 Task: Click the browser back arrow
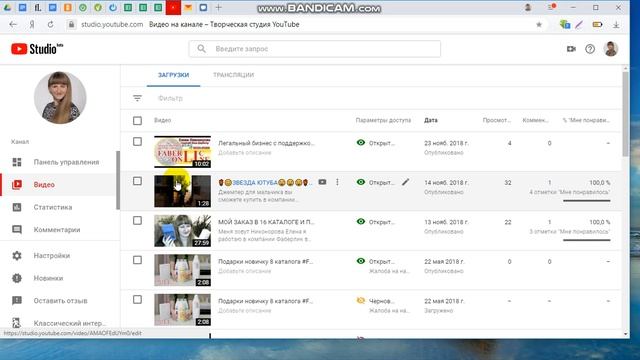[x=13, y=24]
